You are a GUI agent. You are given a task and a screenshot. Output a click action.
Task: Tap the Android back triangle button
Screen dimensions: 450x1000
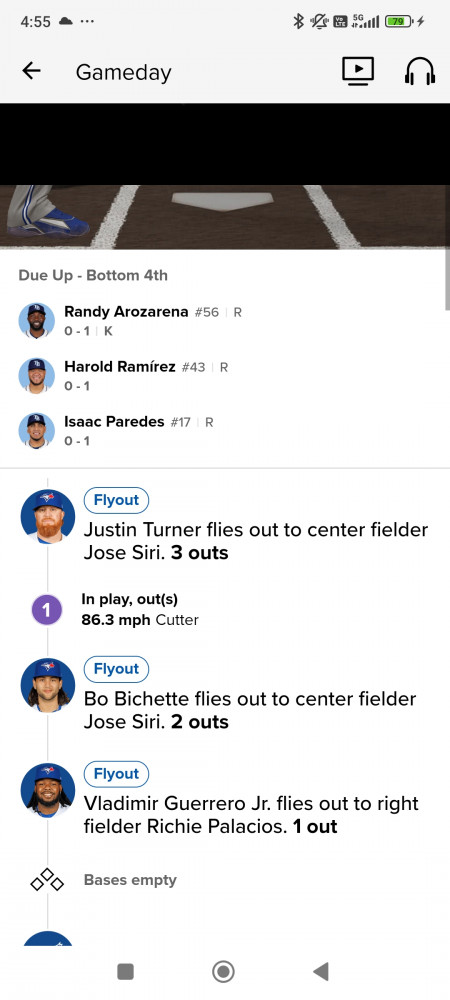[x=321, y=972]
